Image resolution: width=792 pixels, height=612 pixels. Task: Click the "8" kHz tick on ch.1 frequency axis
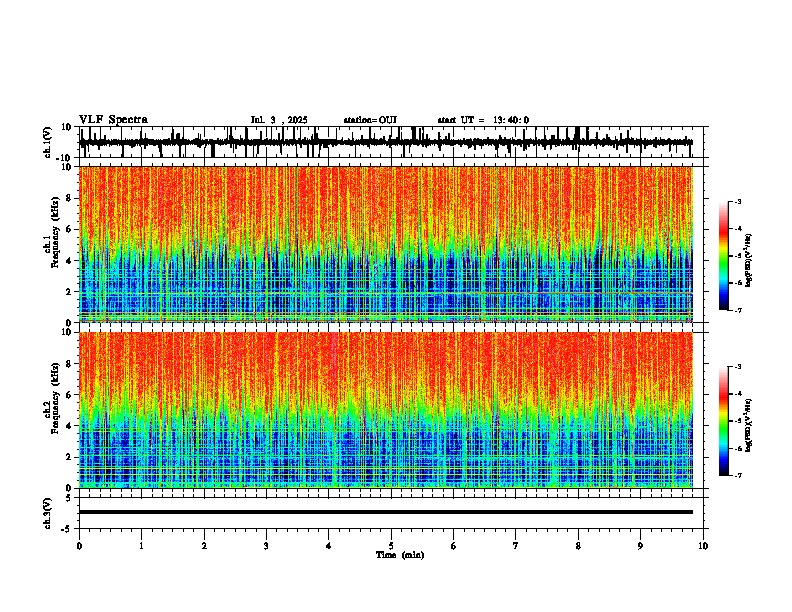click(x=69, y=198)
